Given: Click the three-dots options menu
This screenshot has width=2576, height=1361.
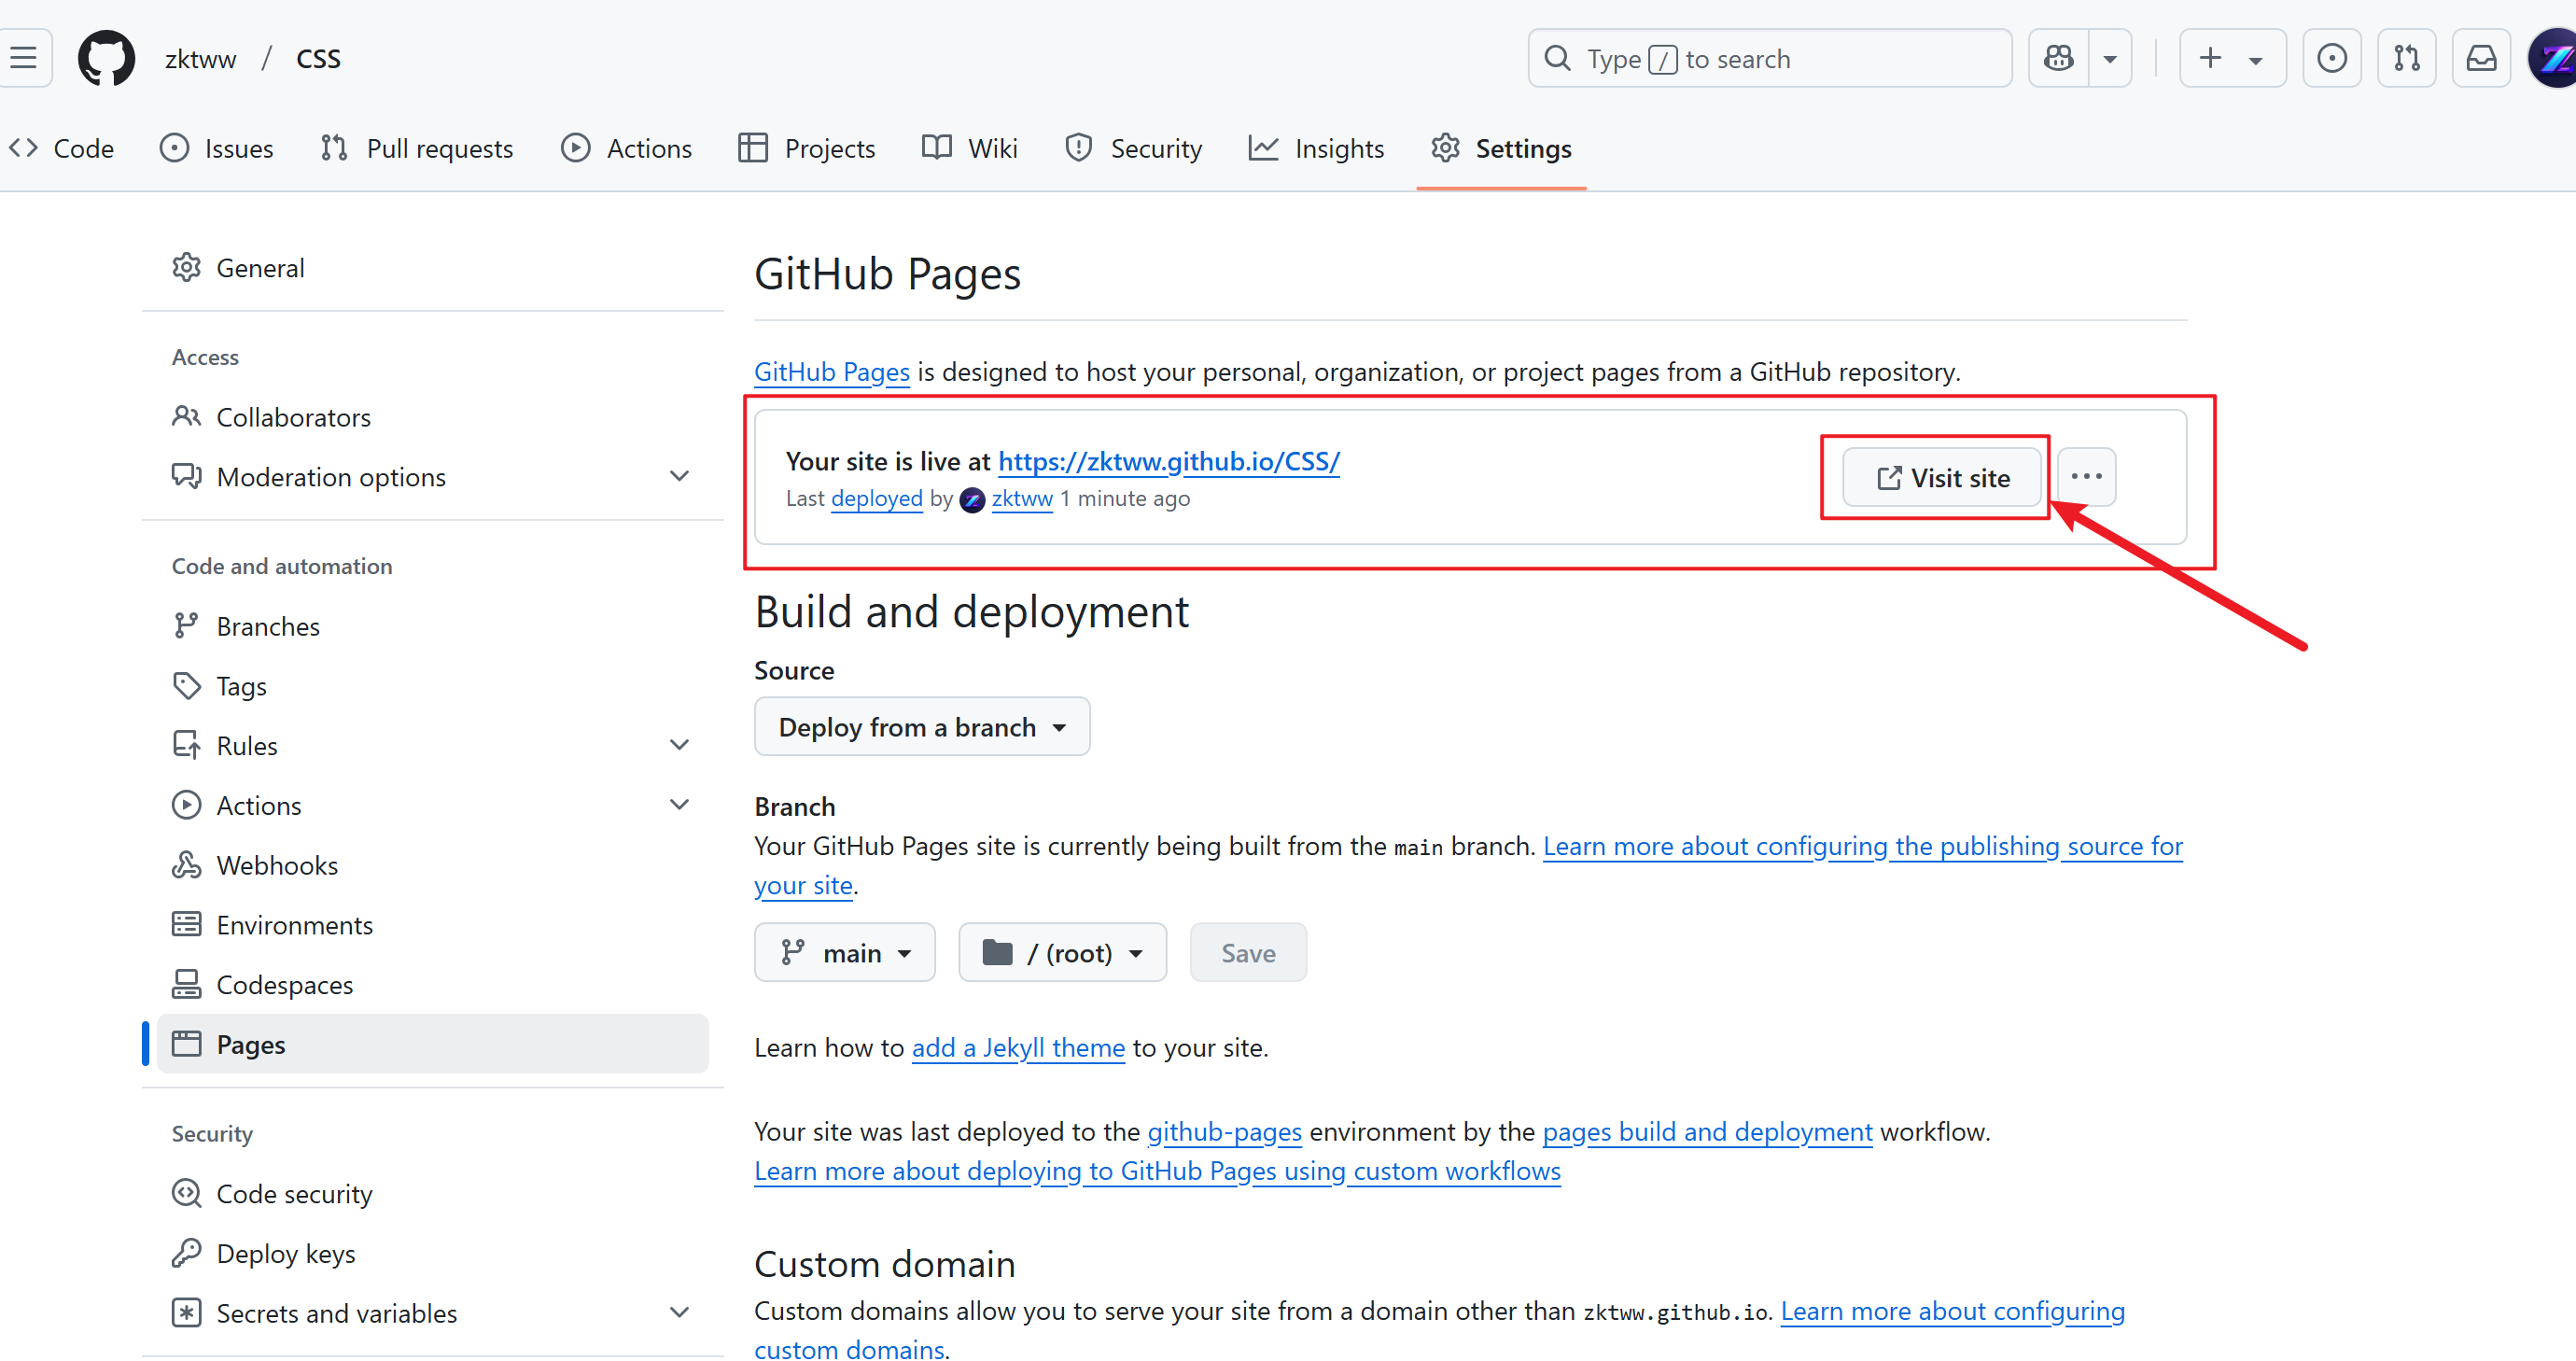Looking at the screenshot, I should coord(2085,477).
